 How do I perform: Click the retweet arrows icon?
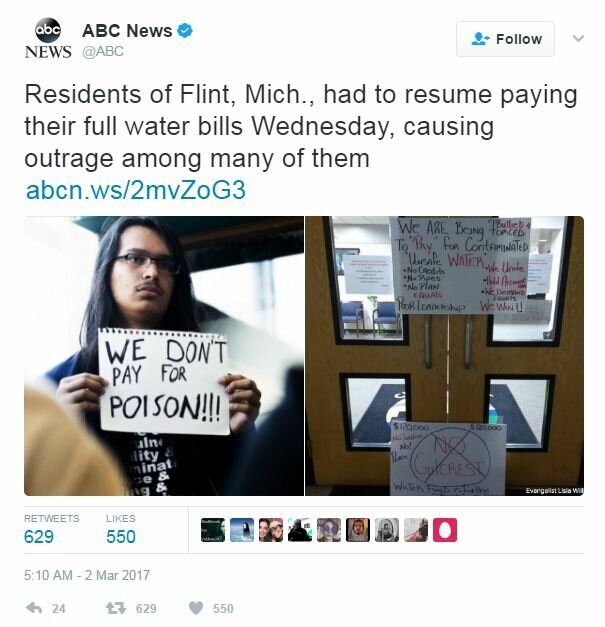116,608
